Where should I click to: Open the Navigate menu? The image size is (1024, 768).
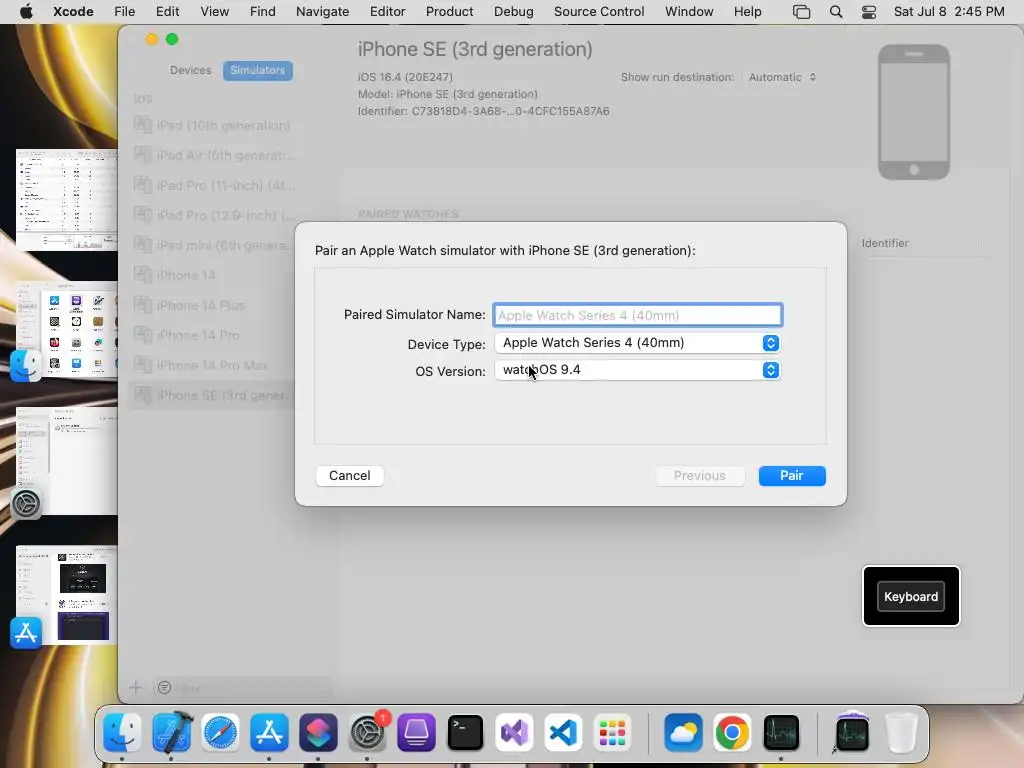323,12
